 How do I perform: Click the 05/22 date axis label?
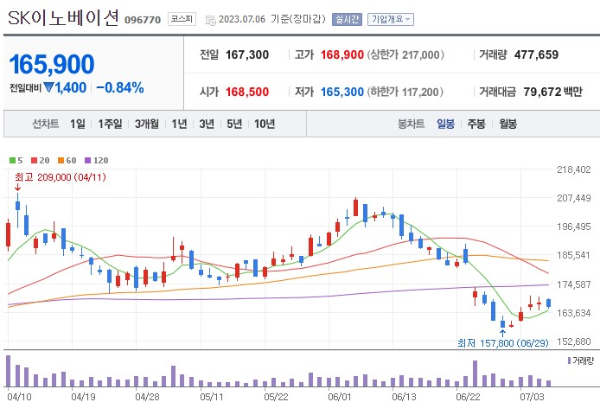point(276,397)
